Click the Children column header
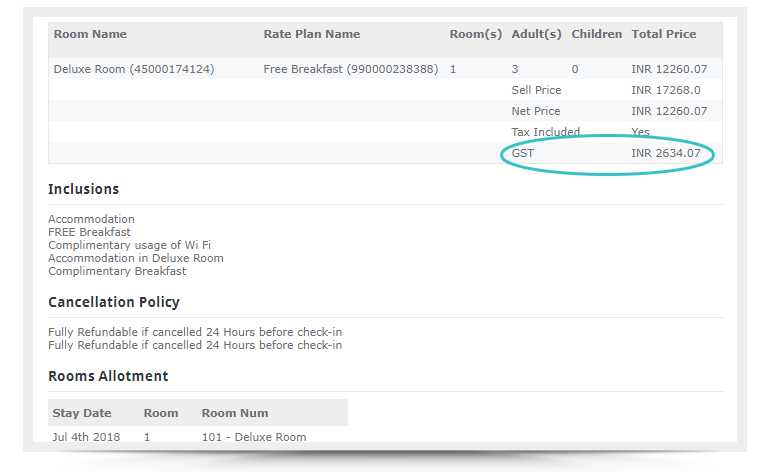The height and width of the screenshot is (472, 770). (596, 34)
